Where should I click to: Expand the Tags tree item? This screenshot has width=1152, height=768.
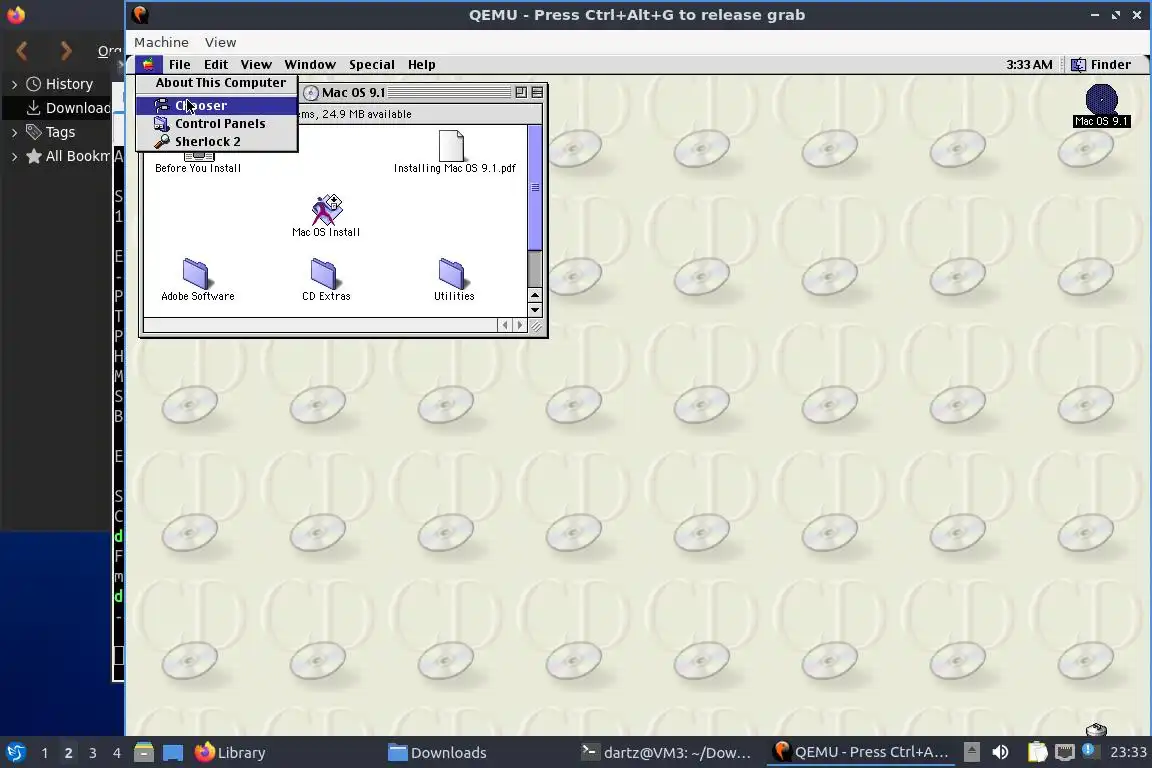[14, 132]
